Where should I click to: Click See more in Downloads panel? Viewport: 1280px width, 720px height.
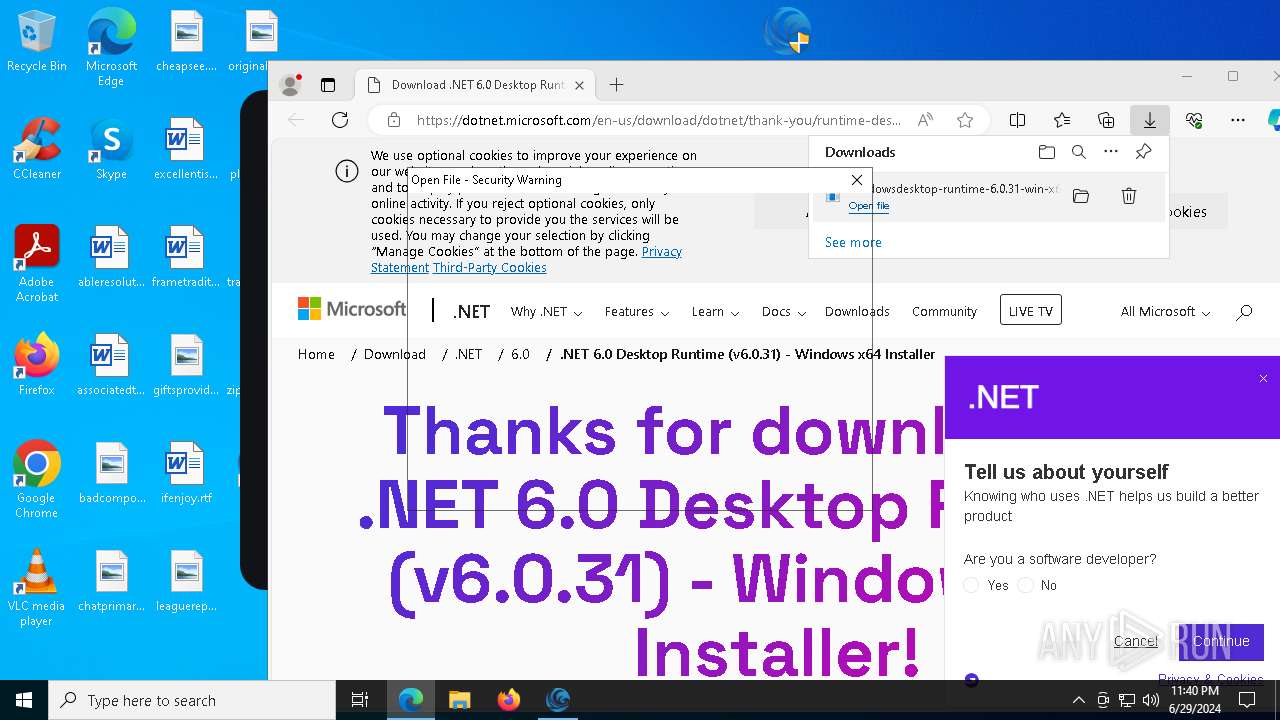853,242
